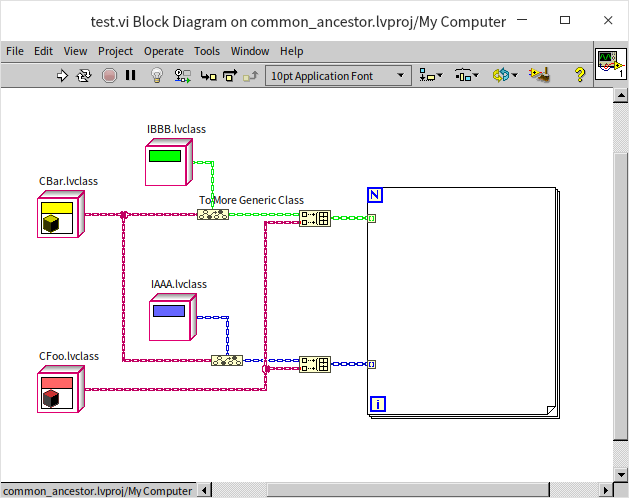Pause the VI execution
This screenshot has height=498, width=629.
[x=131, y=75]
